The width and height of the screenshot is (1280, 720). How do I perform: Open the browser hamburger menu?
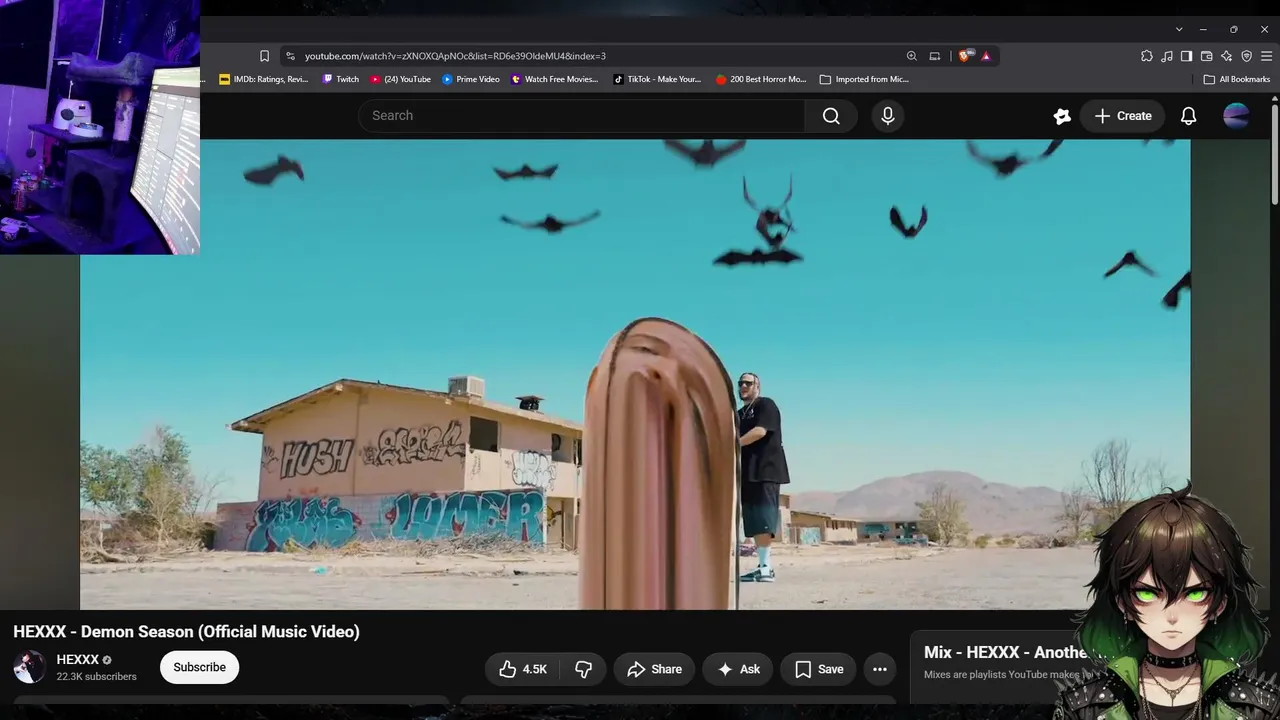click(1266, 56)
